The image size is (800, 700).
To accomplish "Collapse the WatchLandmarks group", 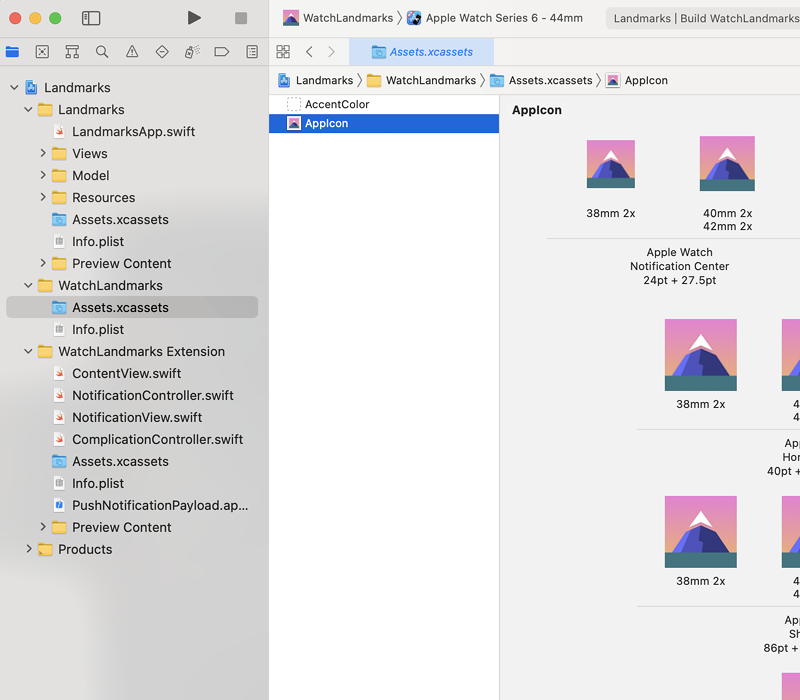I will tap(29, 285).
